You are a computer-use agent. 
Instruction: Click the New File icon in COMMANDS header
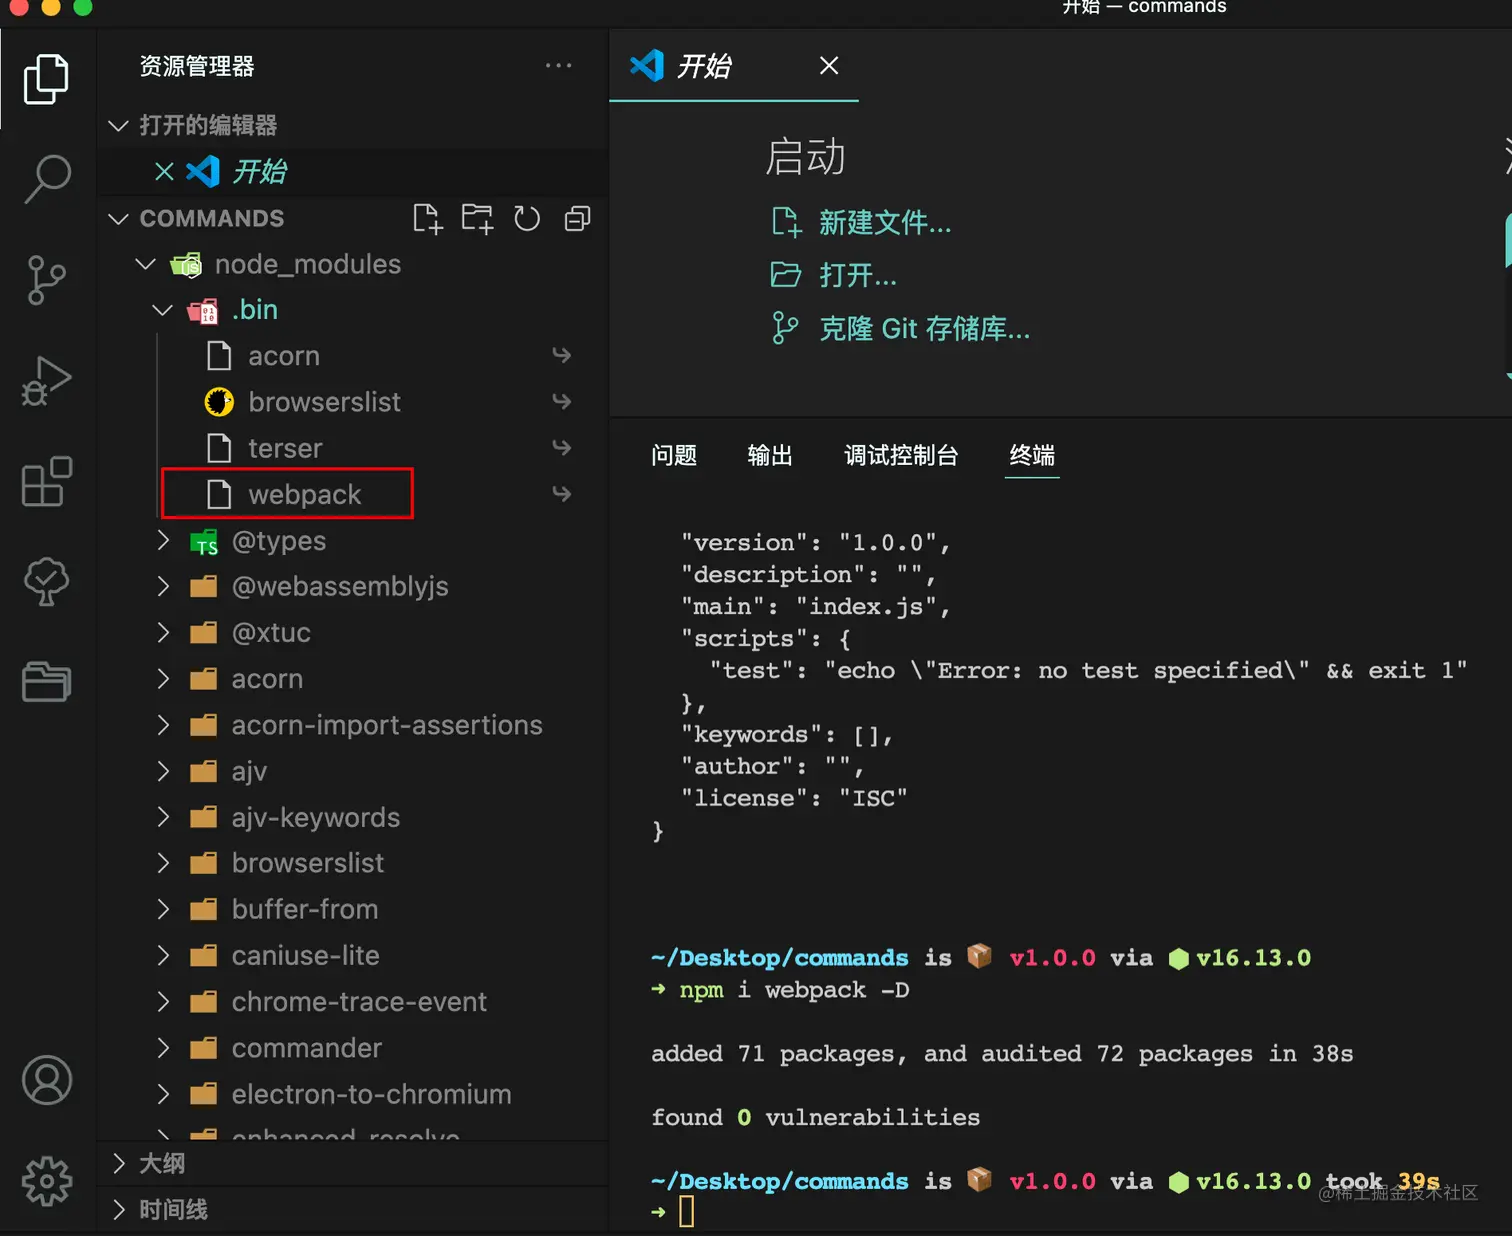tap(427, 218)
